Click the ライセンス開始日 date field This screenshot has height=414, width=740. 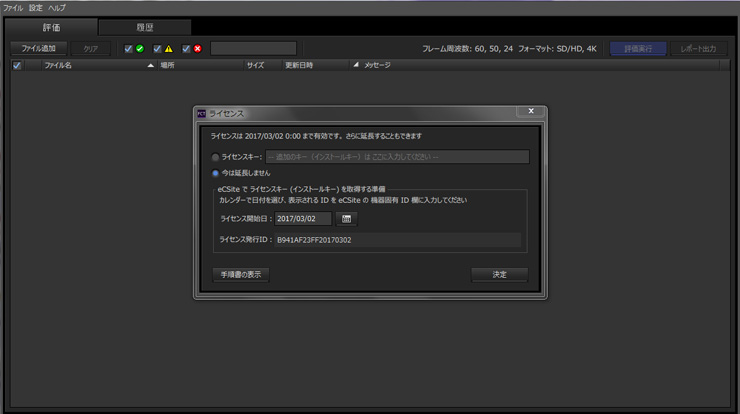303,219
